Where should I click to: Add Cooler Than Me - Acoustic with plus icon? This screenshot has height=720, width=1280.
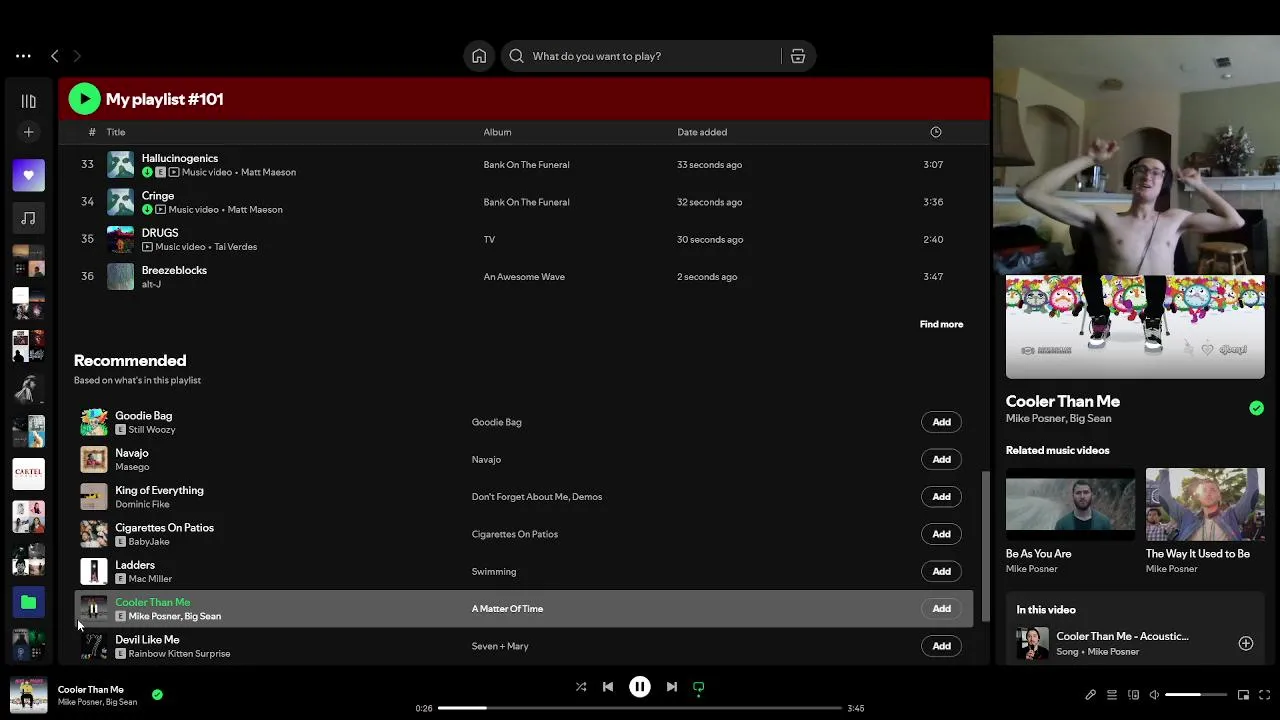point(1246,644)
